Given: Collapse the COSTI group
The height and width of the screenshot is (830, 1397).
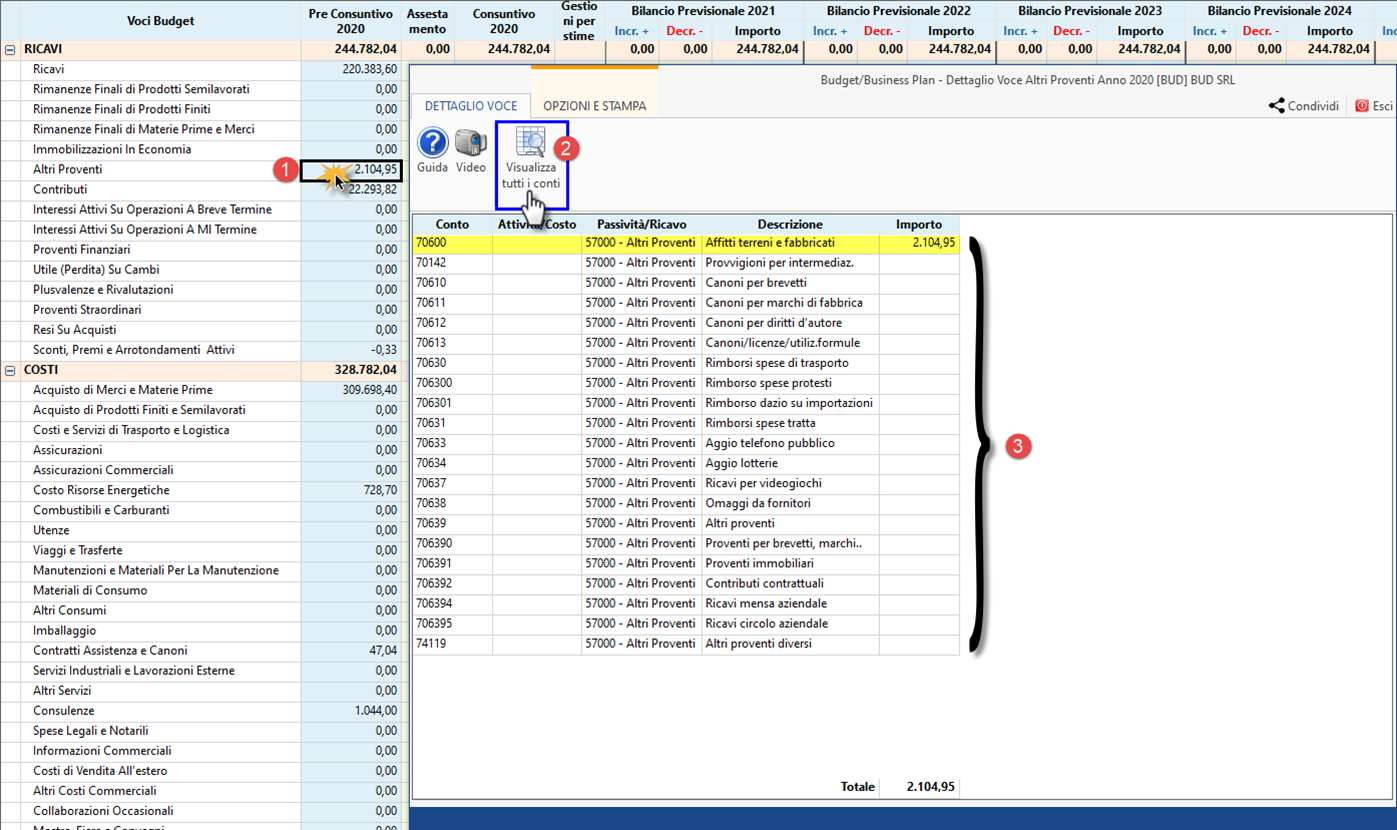Looking at the screenshot, I should point(10,370).
